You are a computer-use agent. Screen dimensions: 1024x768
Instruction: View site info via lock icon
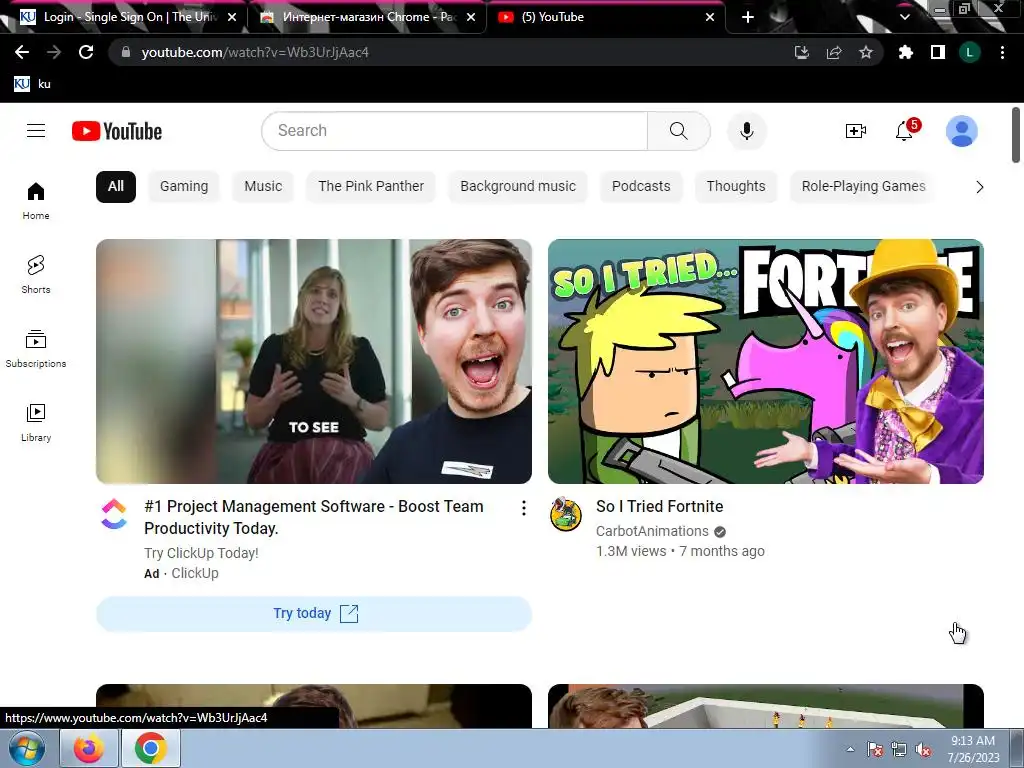point(126,52)
